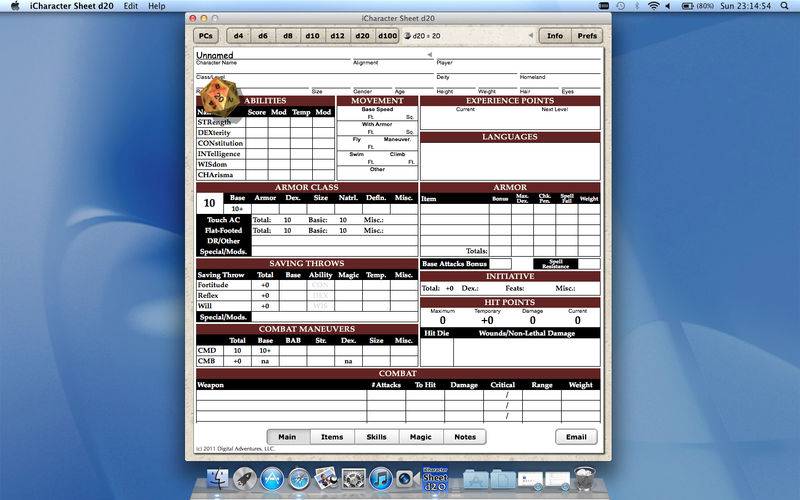Roll a d12 die
The height and width of the screenshot is (500, 800).
click(x=337, y=36)
